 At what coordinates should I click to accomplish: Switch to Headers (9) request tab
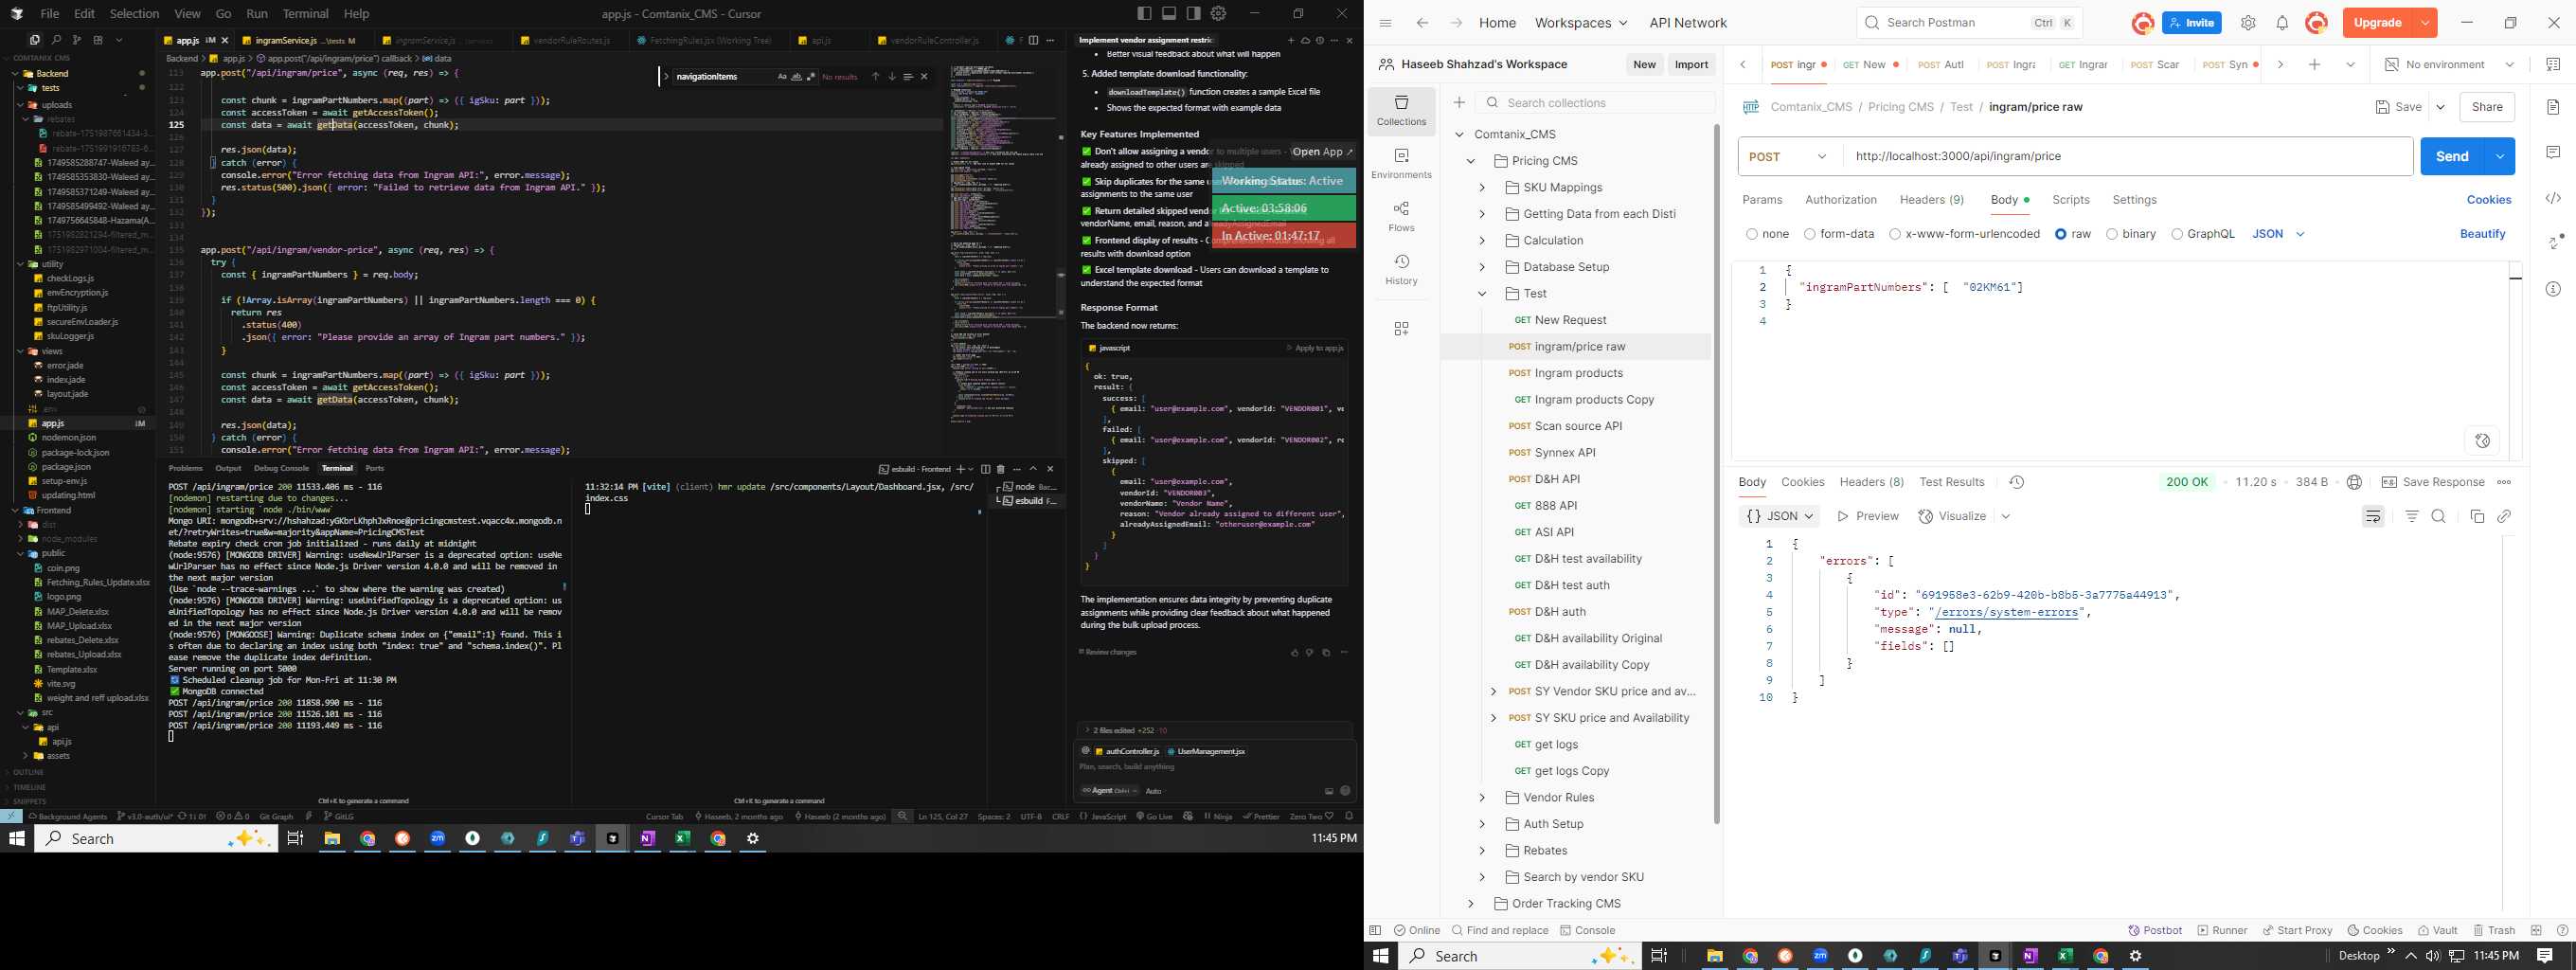point(1931,200)
